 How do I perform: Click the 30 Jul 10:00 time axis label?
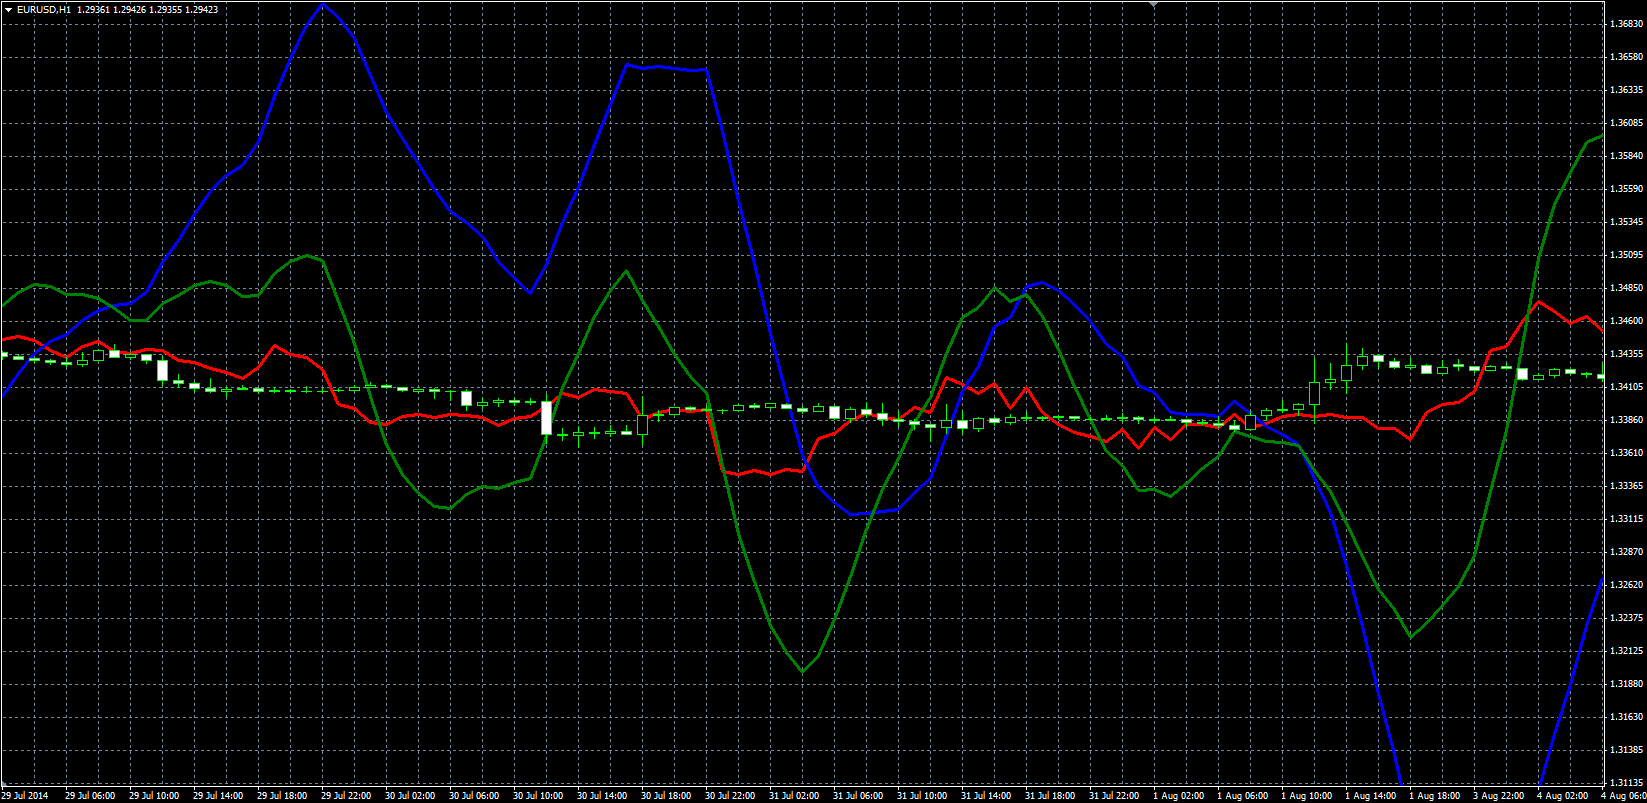[x=538, y=796]
